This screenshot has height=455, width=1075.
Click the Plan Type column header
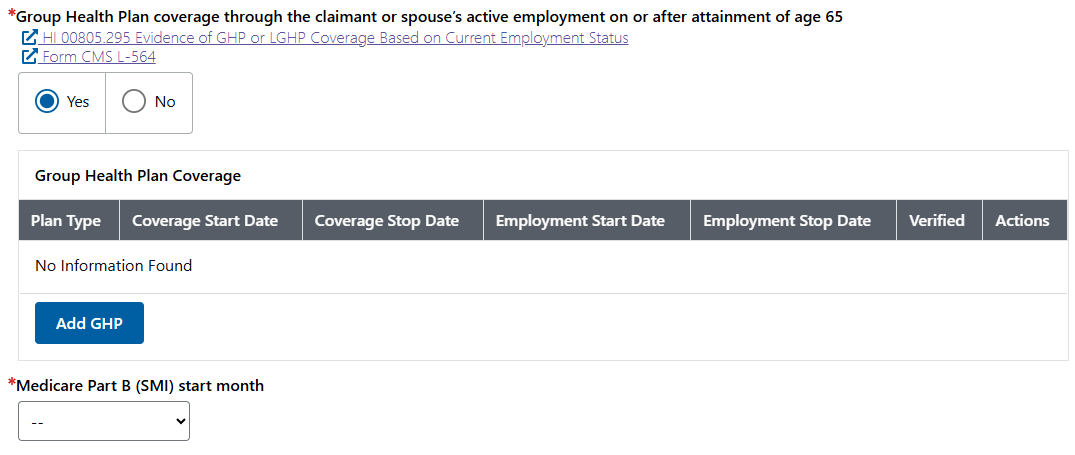coord(66,221)
